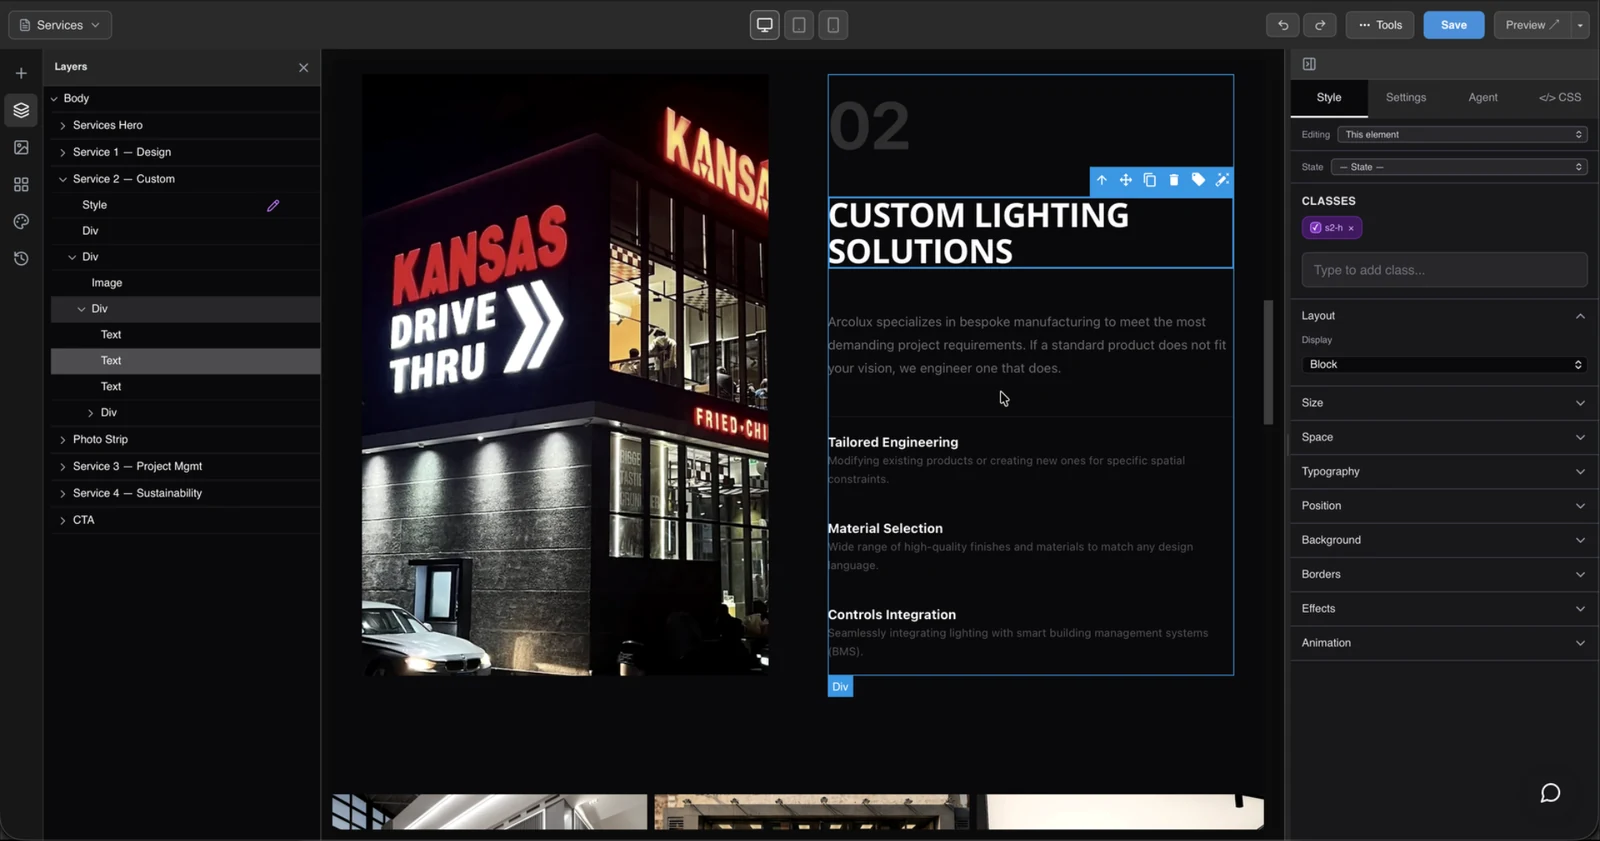Switch to mobile viewport
The width and height of the screenshot is (1600, 841).
pyautogui.click(x=833, y=25)
